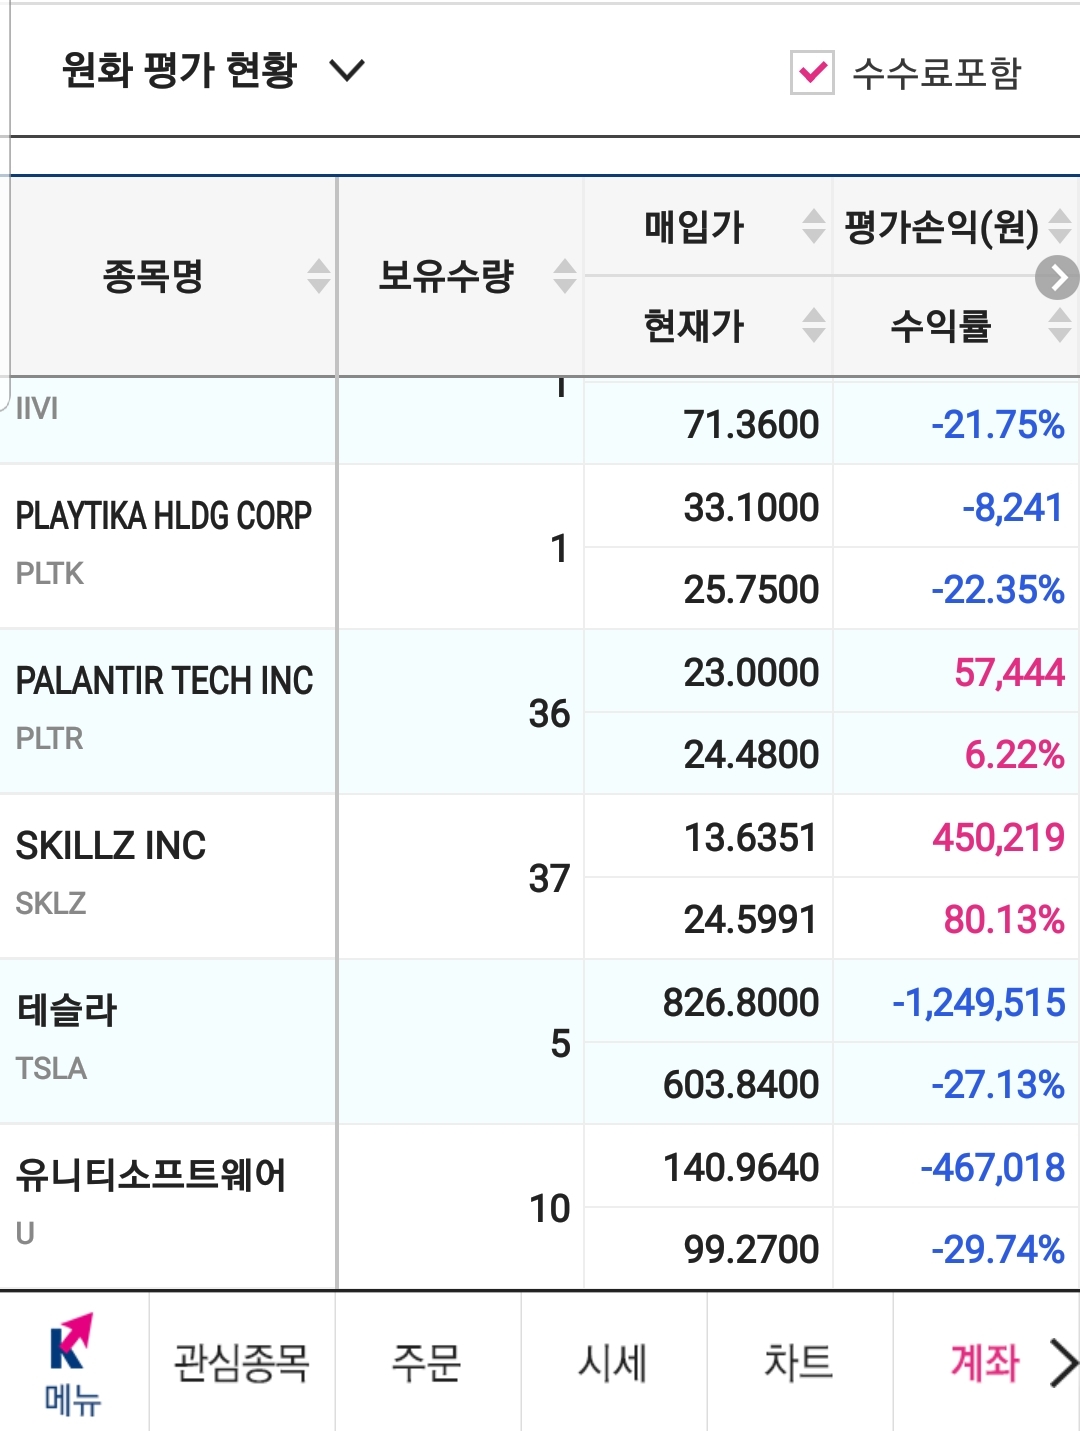Click Tesla purchase price 826.8000

[x=741, y=1002]
